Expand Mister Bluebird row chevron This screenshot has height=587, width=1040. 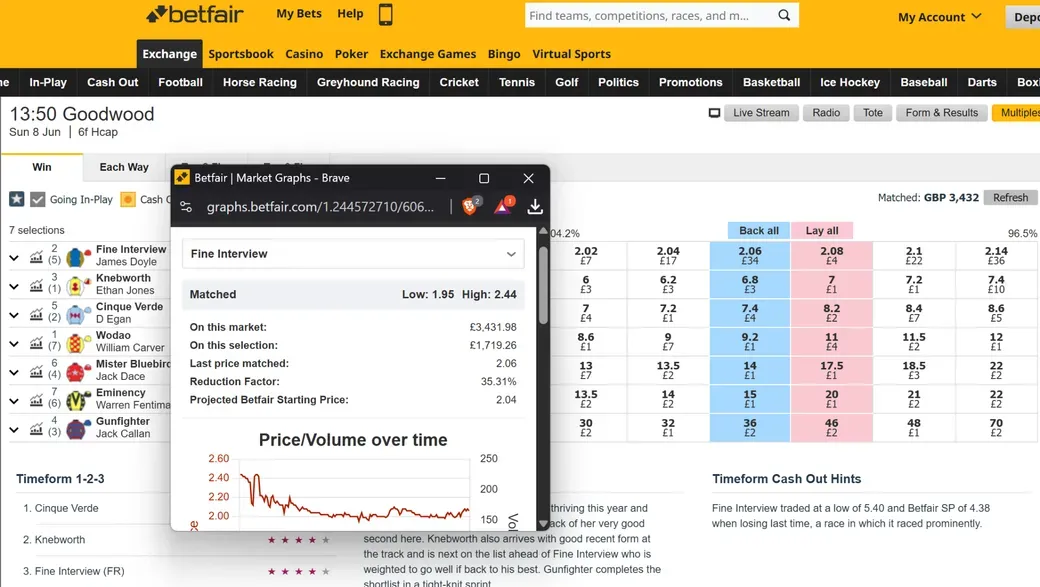(x=14, y=372)
